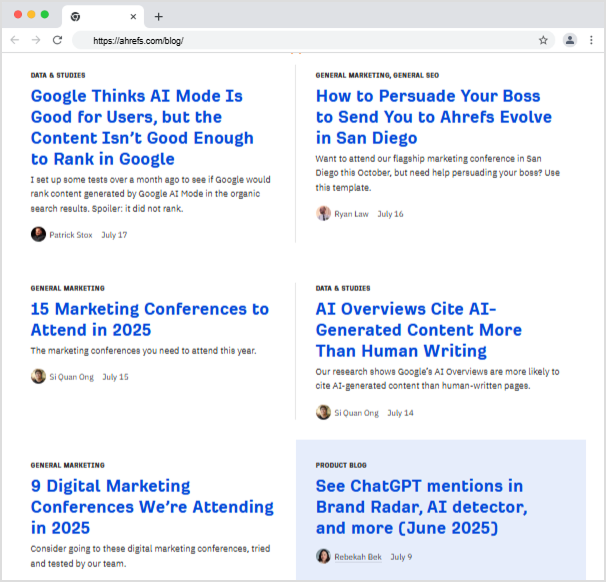Open the Data & Studies category above Google Thinks AI Mode
Image resolution: width=606 pixels, height=582 pixels.
click(x=58, y=75)
